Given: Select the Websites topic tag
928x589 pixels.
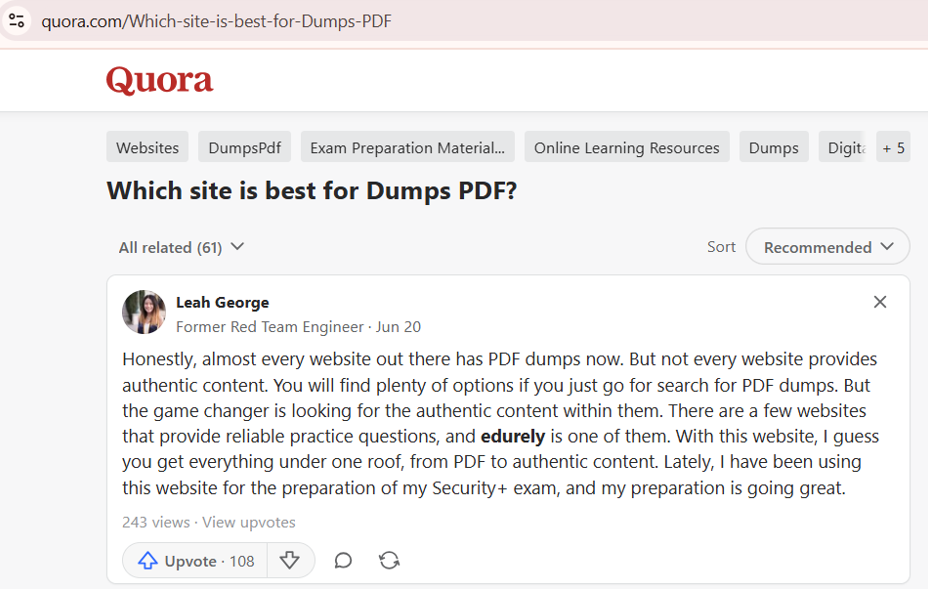Looking at the screenshot, I should click(x=148, y=147).
